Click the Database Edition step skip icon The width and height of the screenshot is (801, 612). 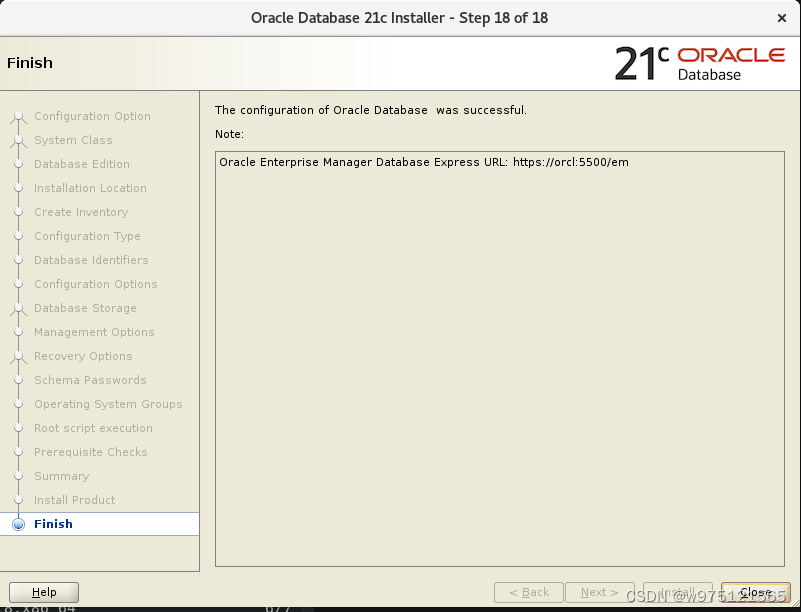[17, 164]
